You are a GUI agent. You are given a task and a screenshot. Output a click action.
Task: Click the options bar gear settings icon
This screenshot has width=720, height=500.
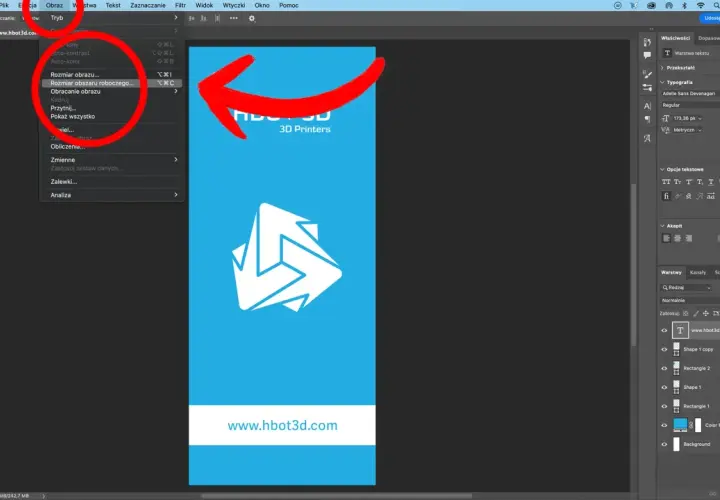coord(252,18)
